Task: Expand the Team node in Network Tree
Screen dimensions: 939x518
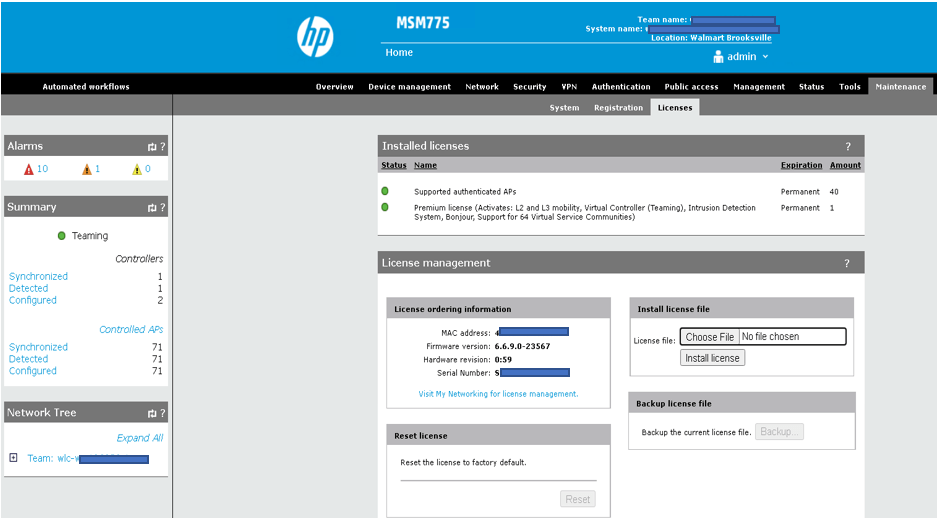Action: [13, 458]
